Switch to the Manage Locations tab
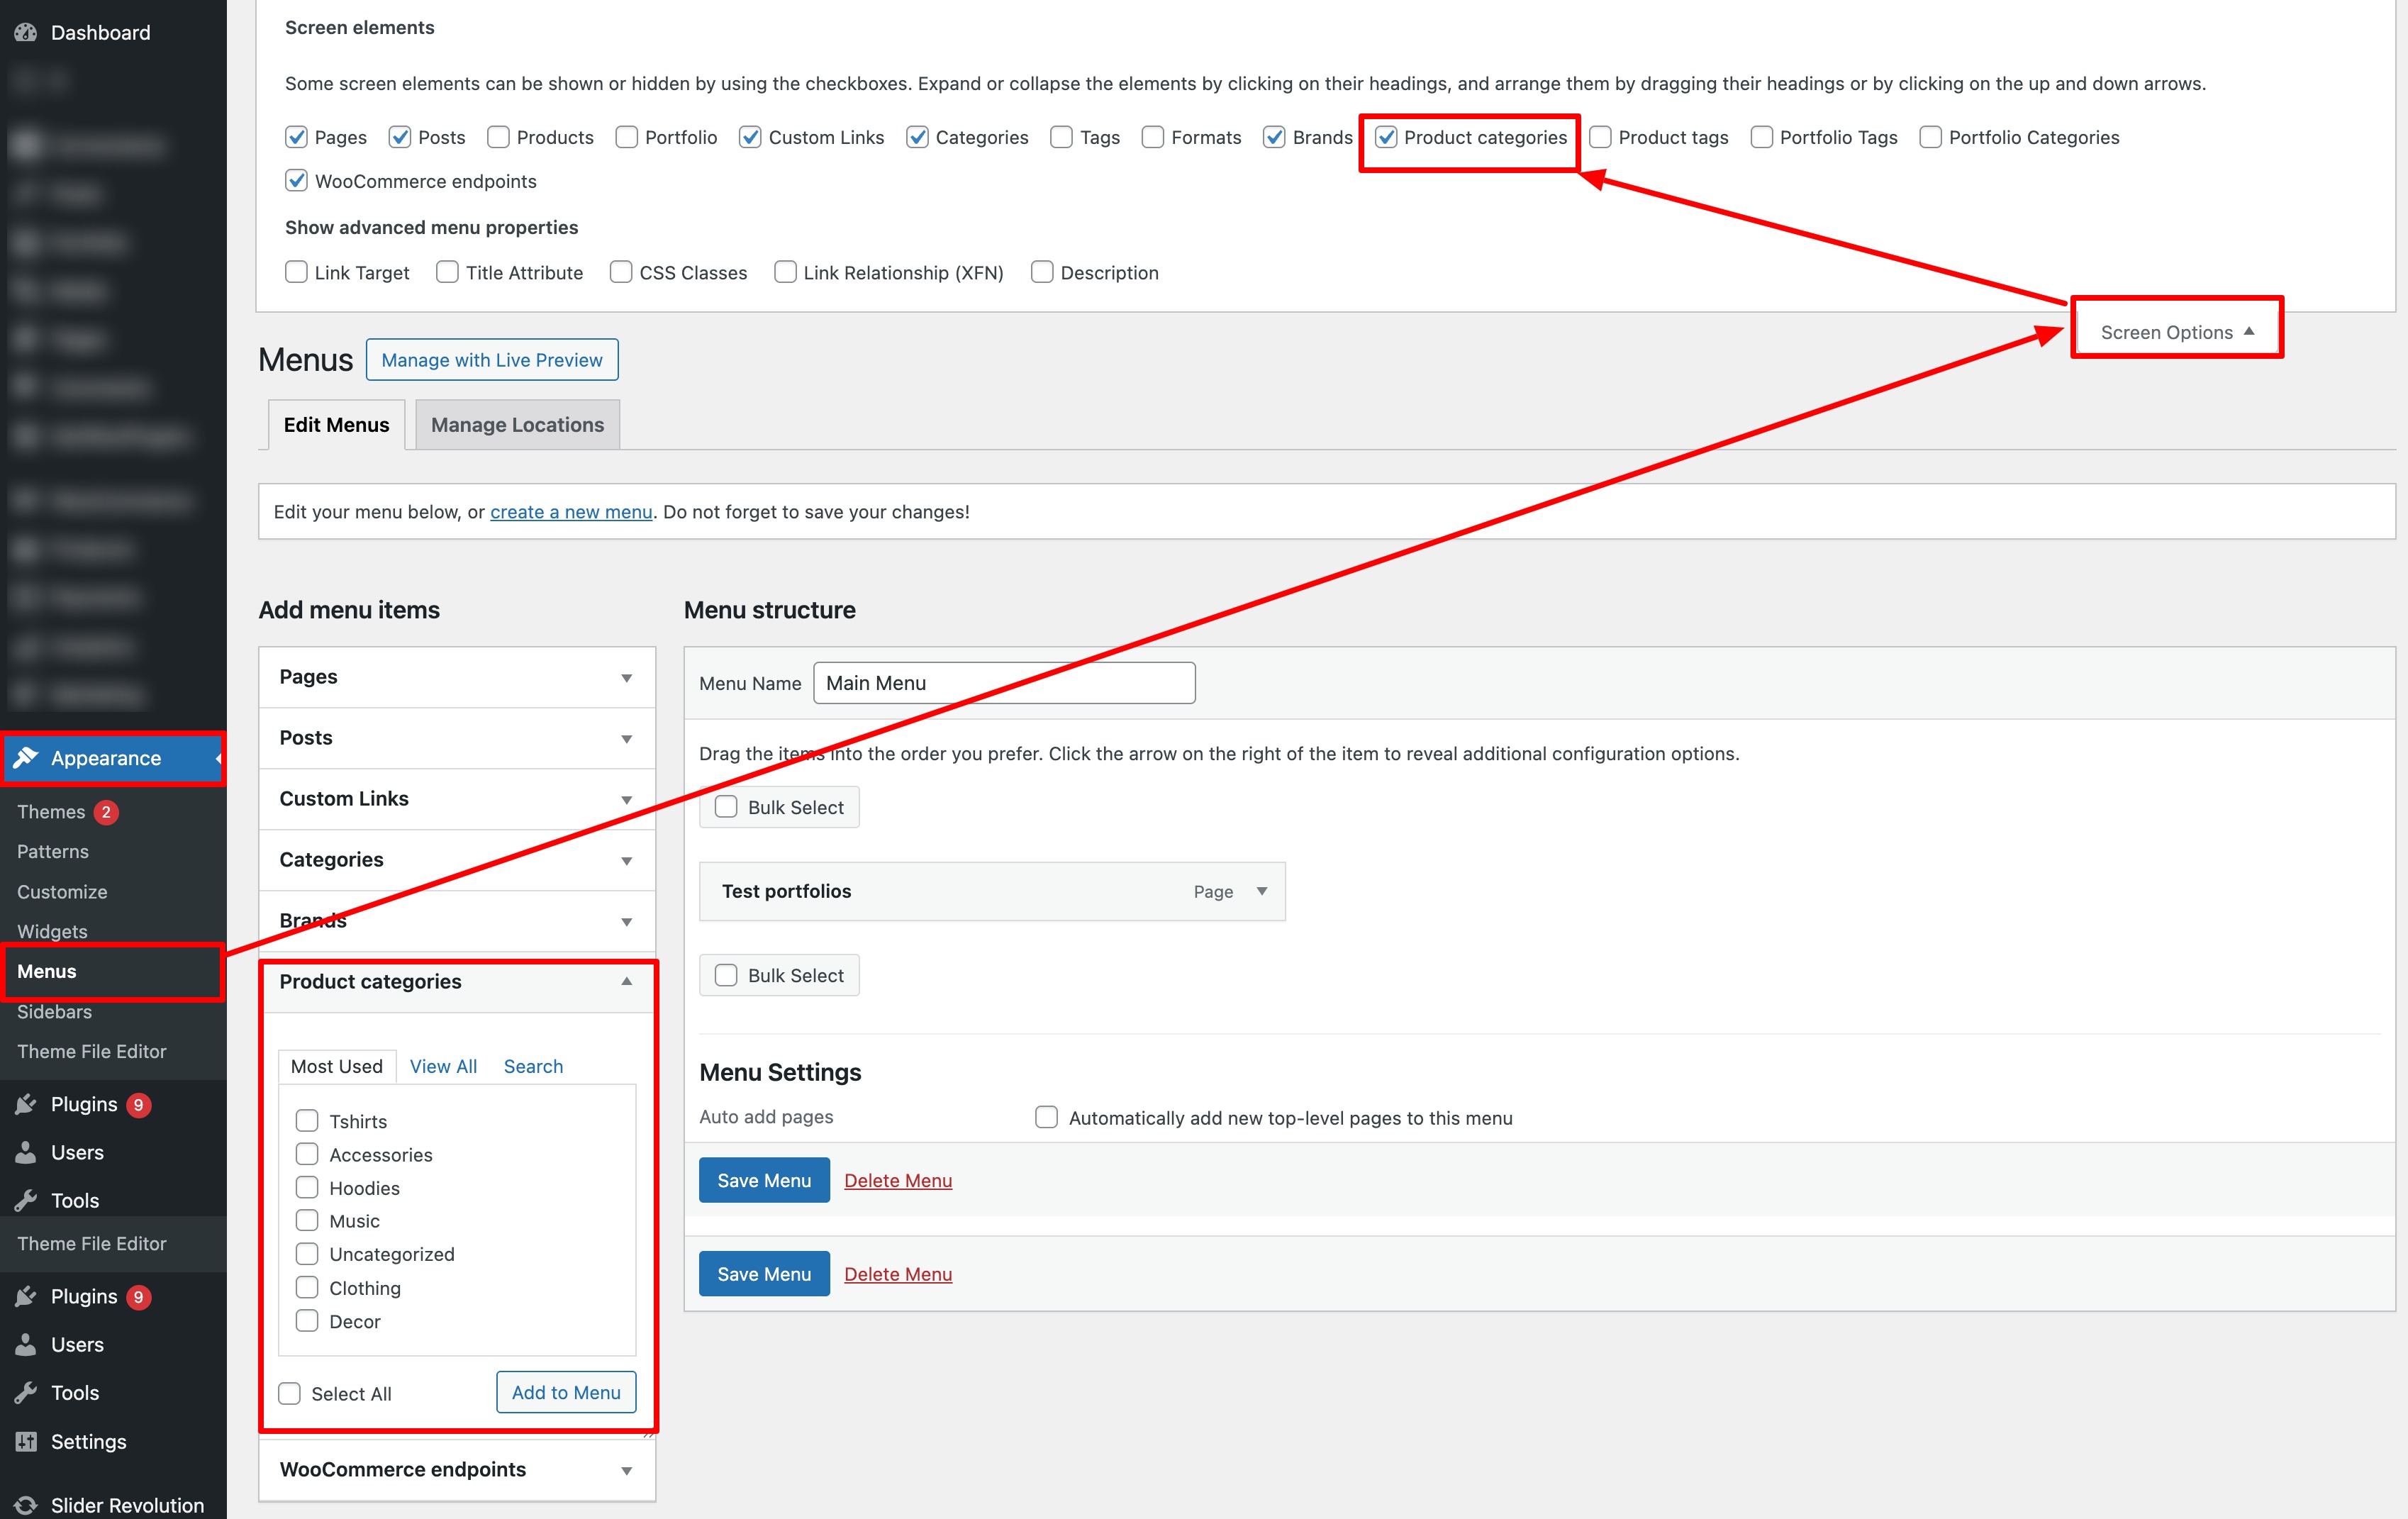2408x1519 pixels. pos(517,425)
